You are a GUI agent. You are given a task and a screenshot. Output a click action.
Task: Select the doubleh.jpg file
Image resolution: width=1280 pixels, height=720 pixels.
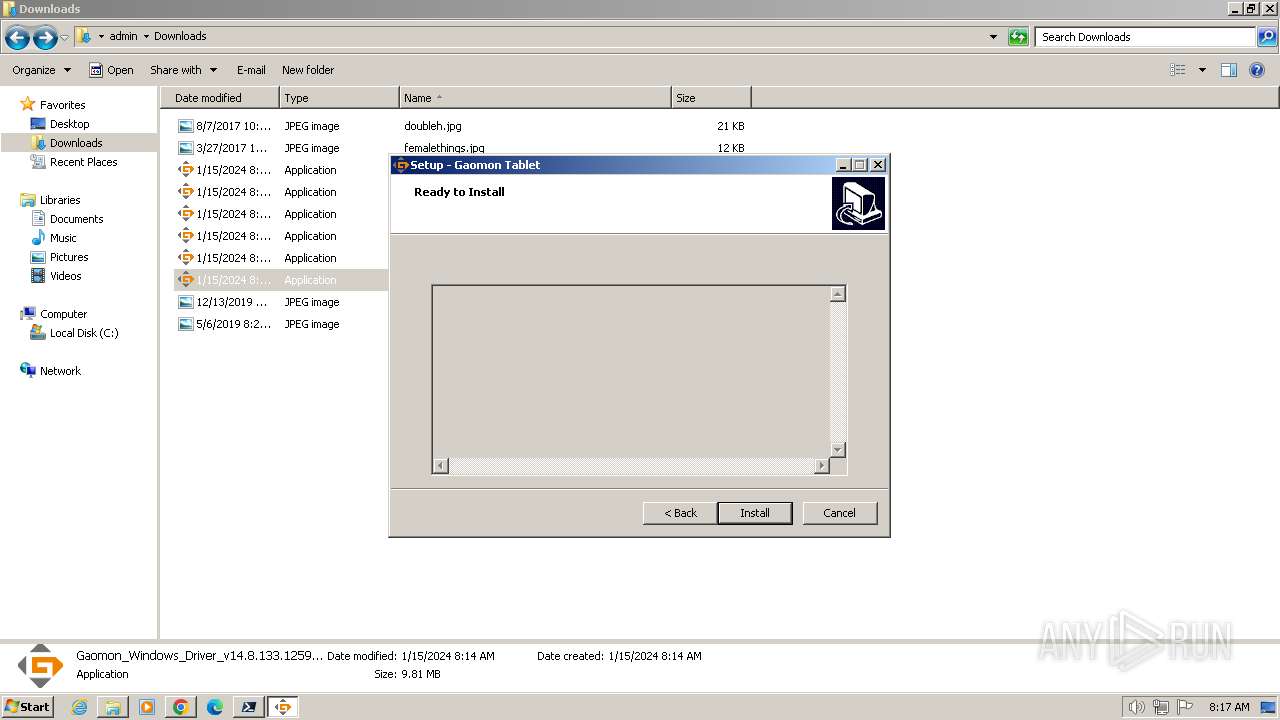point(433,126)
